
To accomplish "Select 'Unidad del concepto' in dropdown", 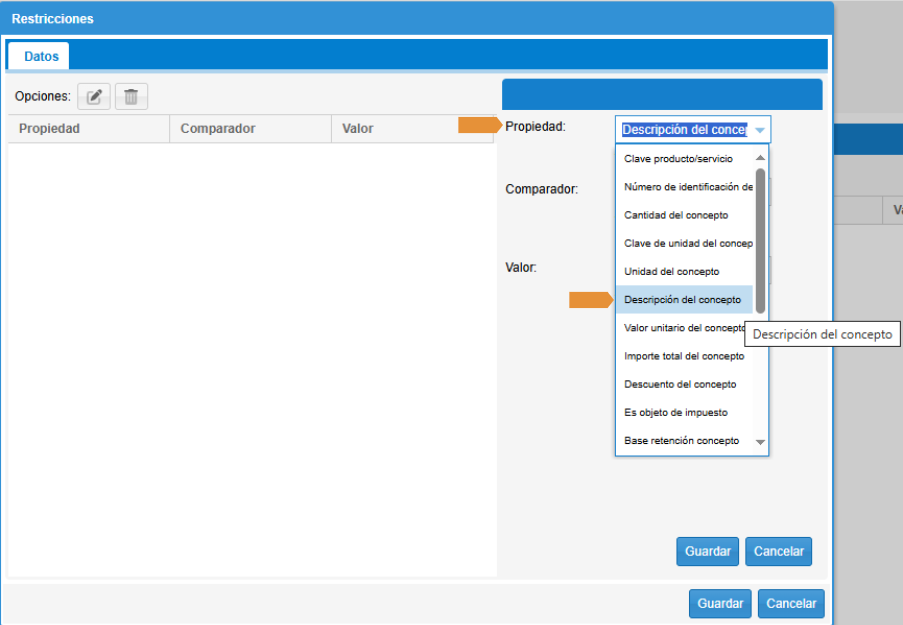I will (x=671, y=271).
